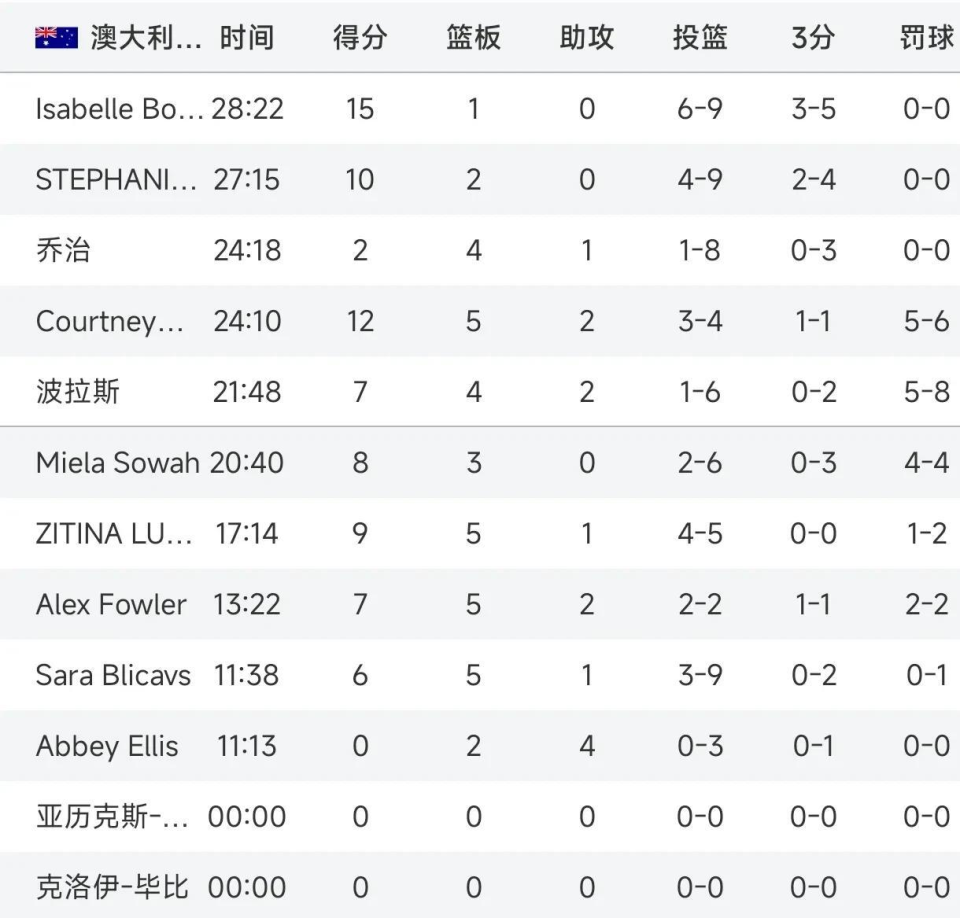Select player 乔治
Image resolution: width=960 pixels, height=918 pixels.
[x=63, y=250]
